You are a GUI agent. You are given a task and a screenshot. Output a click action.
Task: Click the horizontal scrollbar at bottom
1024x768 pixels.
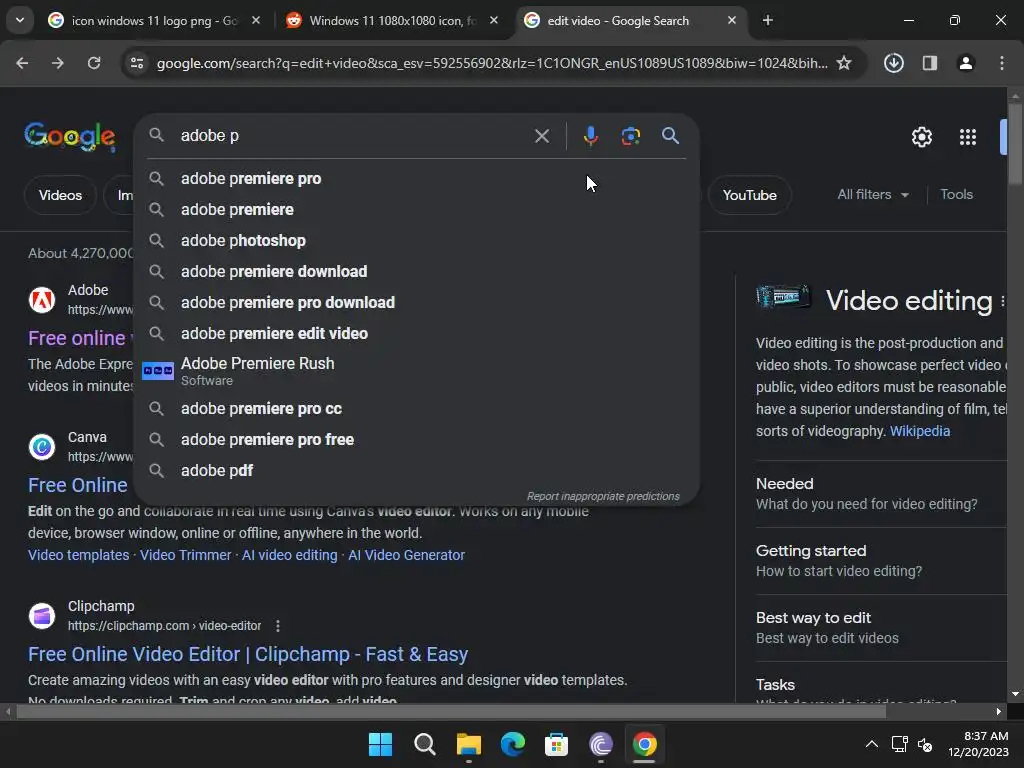point(451,711)
